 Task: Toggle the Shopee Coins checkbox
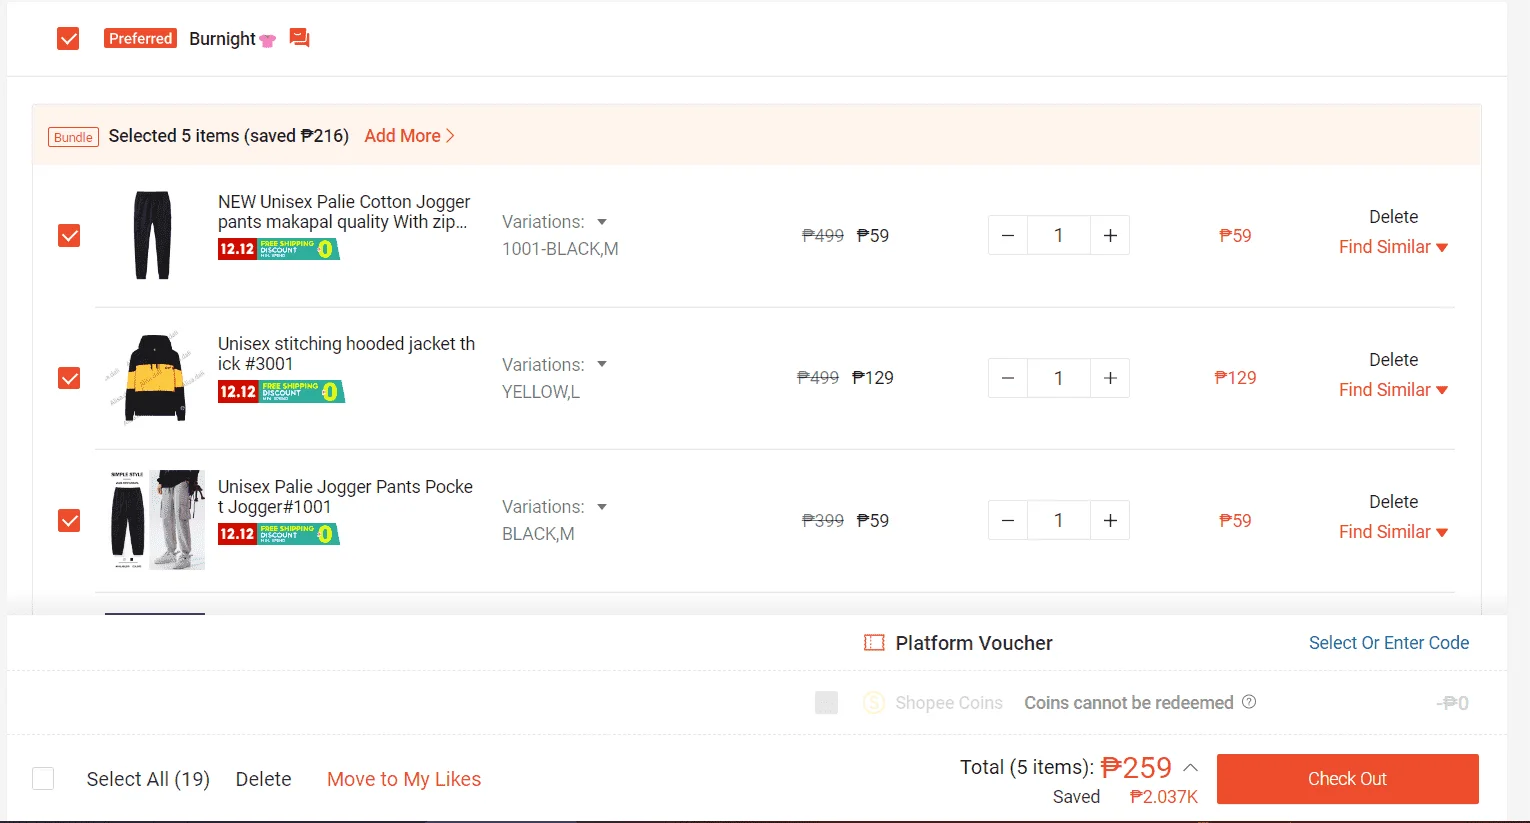pos(826,703)
